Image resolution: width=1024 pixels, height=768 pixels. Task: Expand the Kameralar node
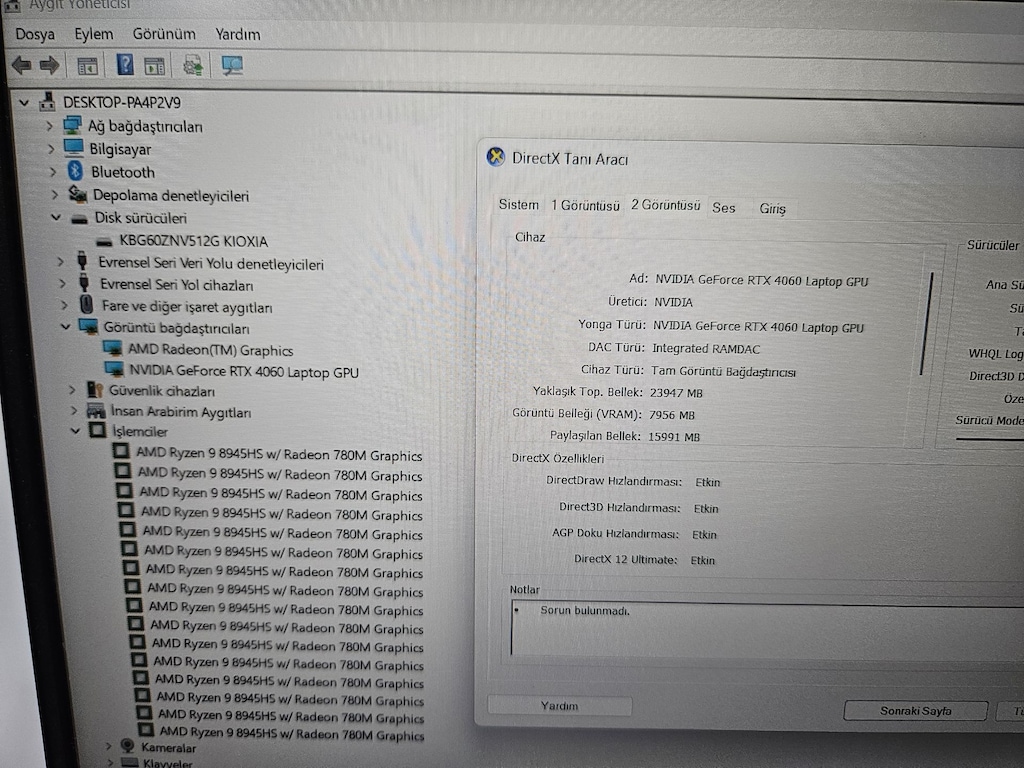pyautogui.click(x=108, y=746)
